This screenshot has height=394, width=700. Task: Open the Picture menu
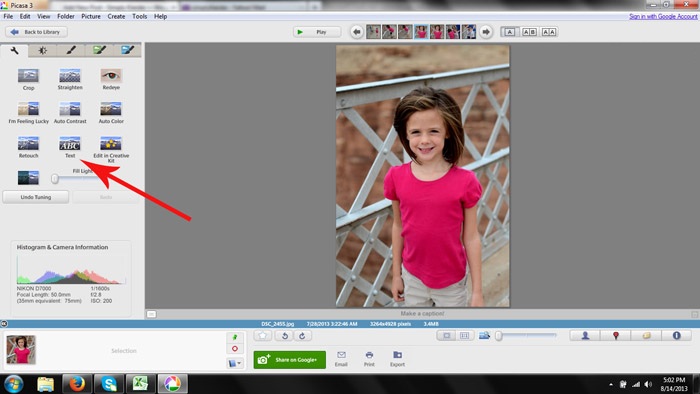click(91, 17)
